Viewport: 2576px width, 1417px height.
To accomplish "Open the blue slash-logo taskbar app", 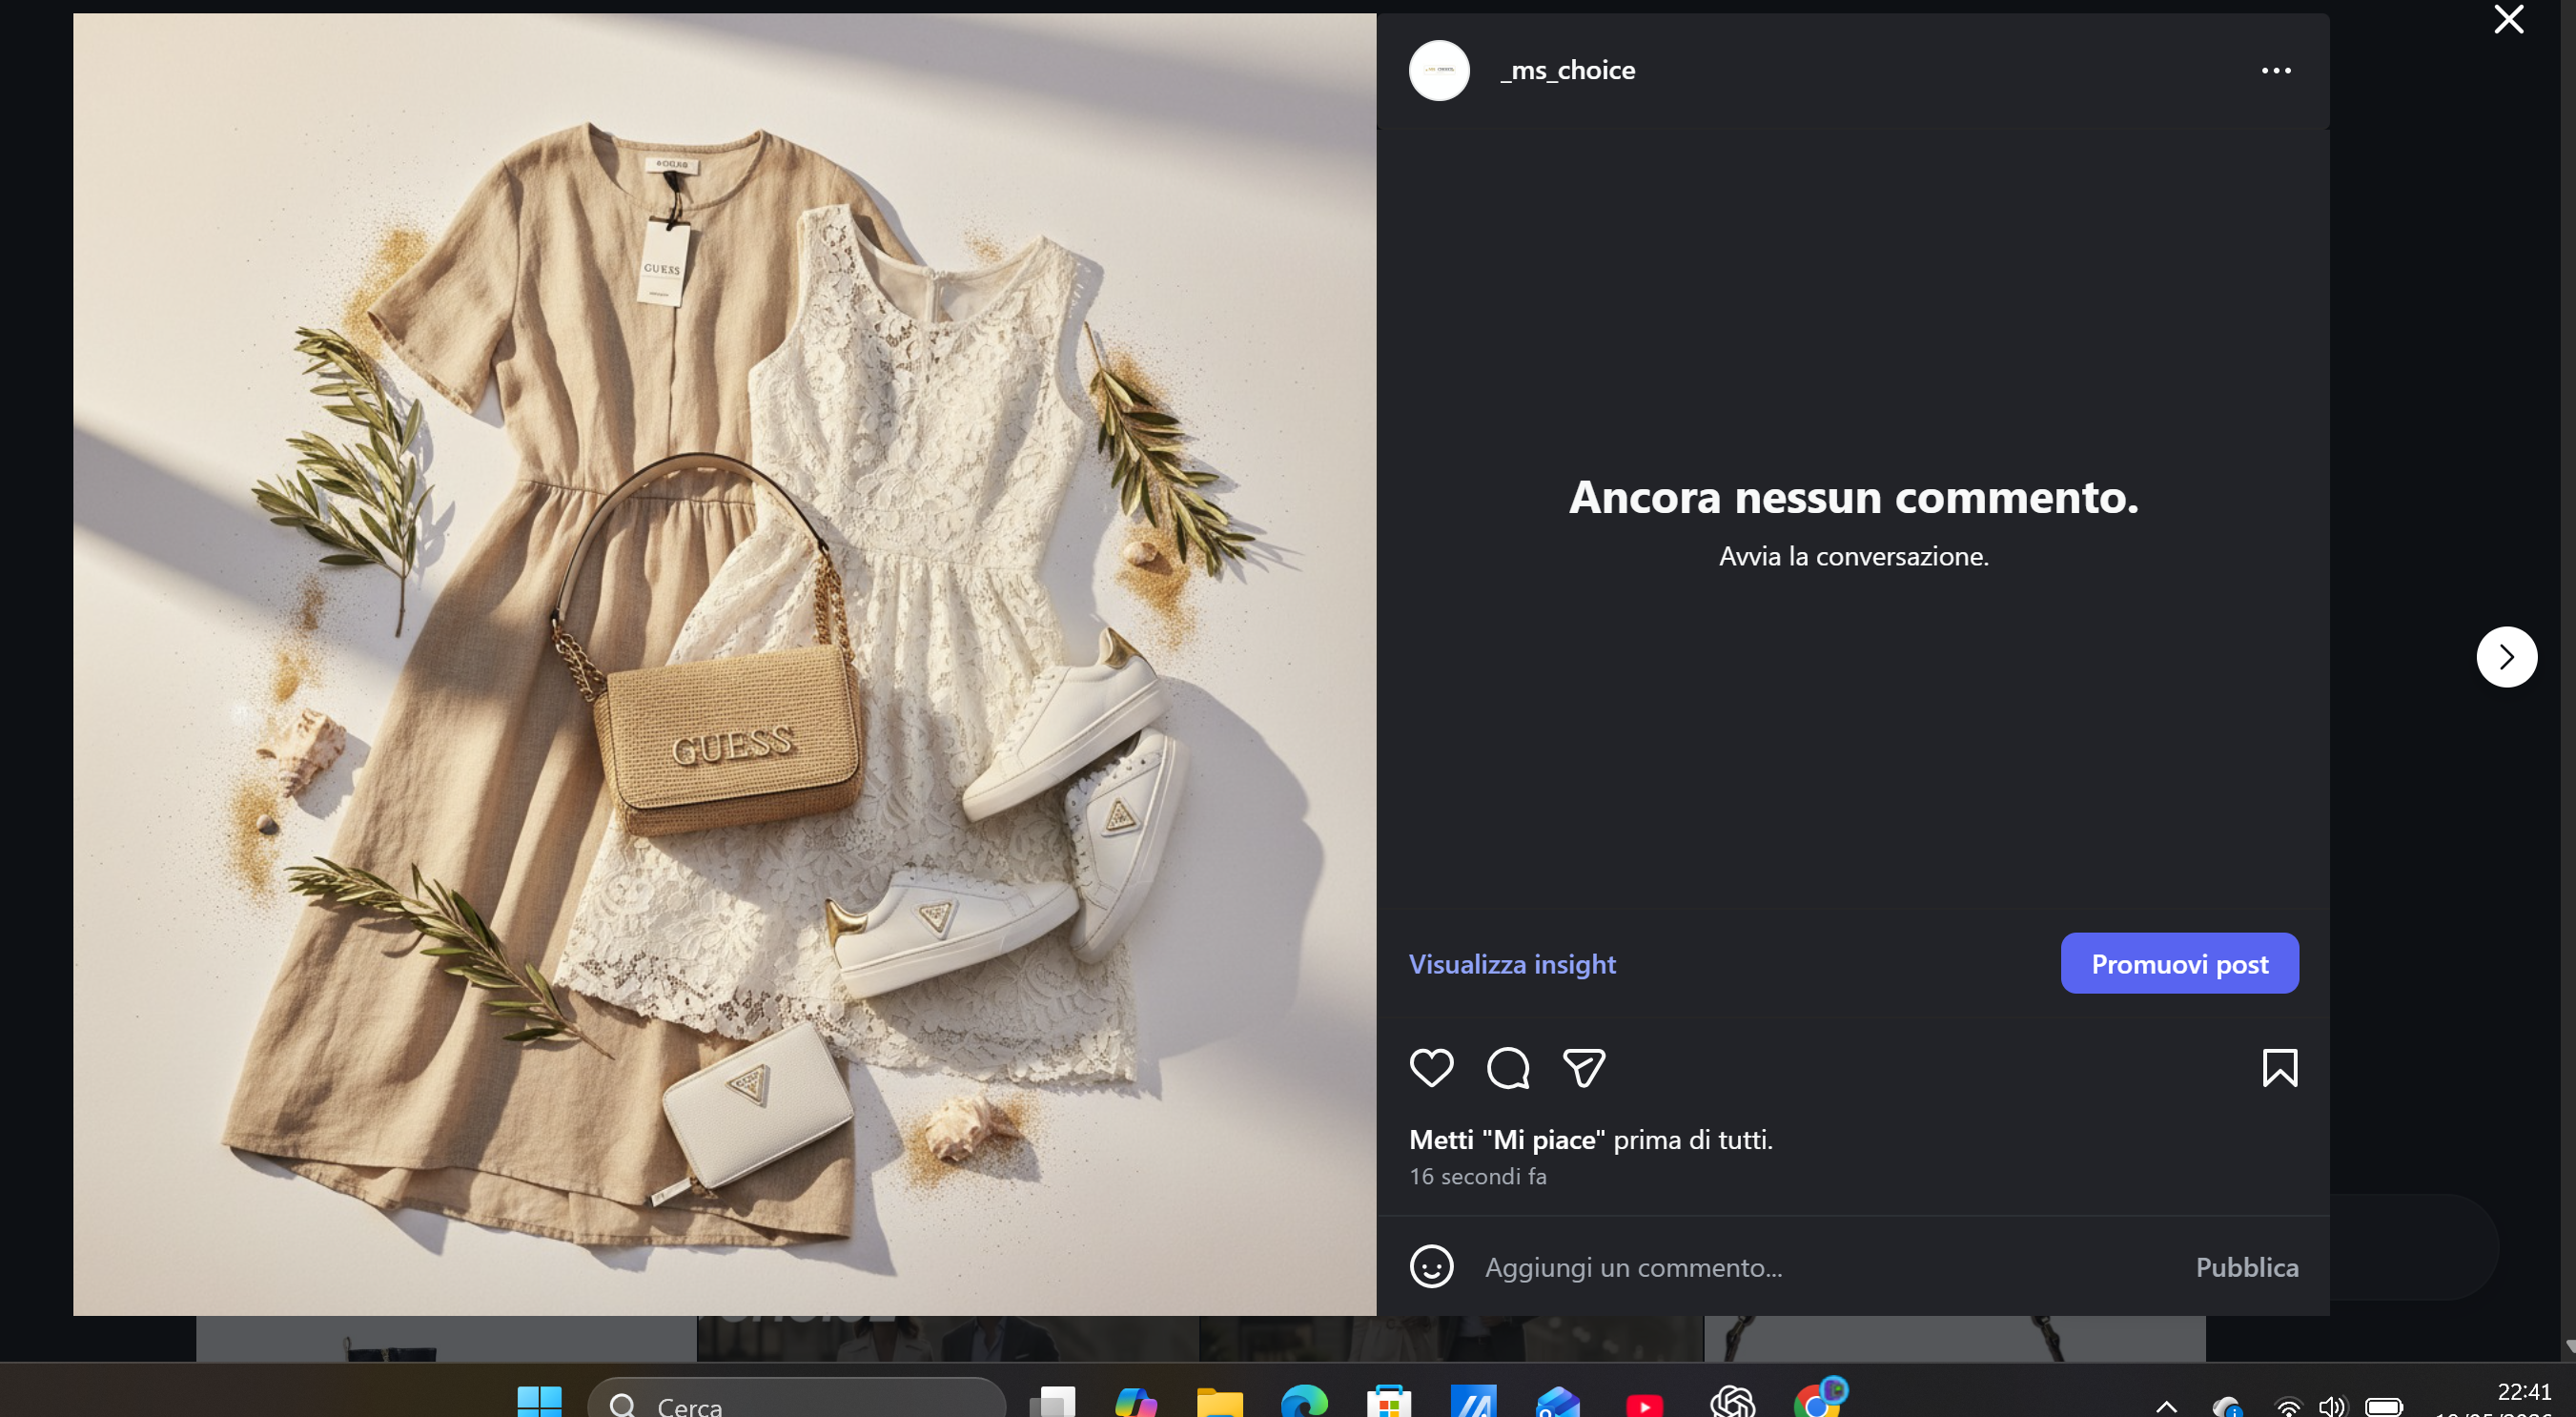I will click(x=1473, y=1402).
